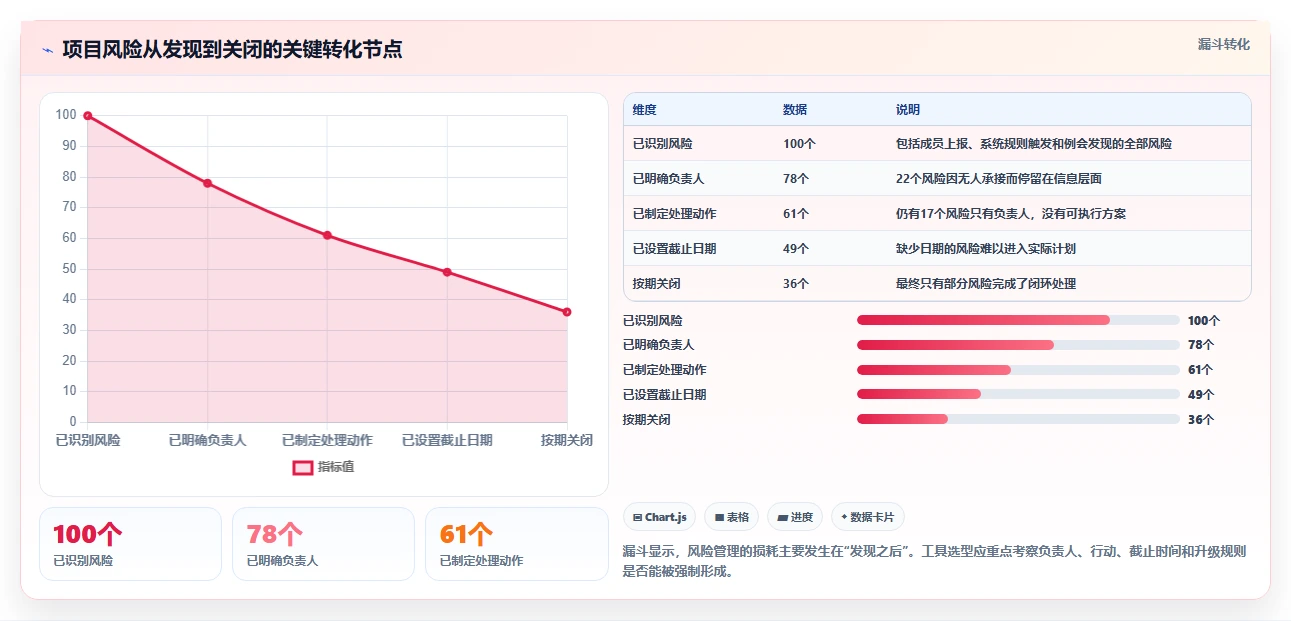Image resolution: width=1291 pixels, height=621 pixels.
Task: Click chart x-axis label 已设置截止日期
Action: 447,440
